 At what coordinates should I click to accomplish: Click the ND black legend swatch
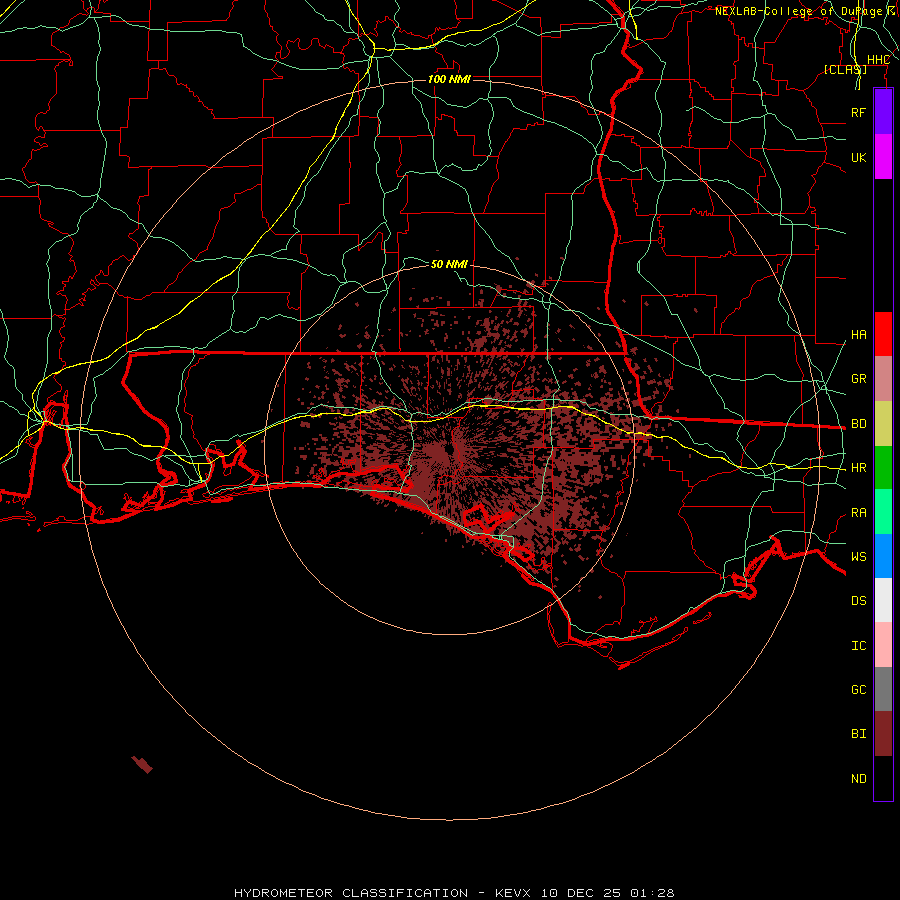[883, 778]
